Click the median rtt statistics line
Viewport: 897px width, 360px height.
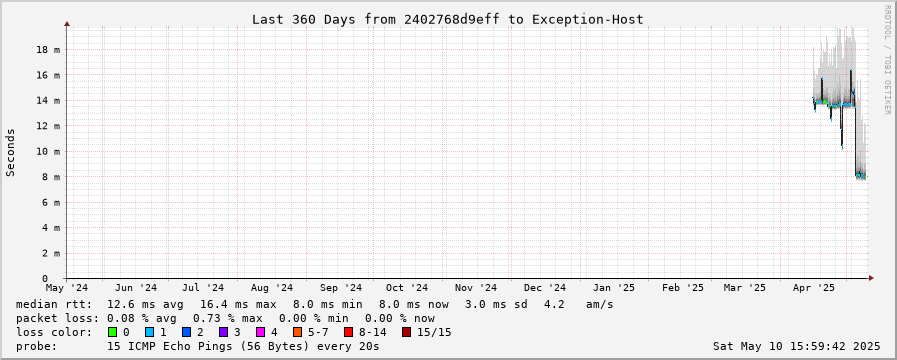pos(315,304)
